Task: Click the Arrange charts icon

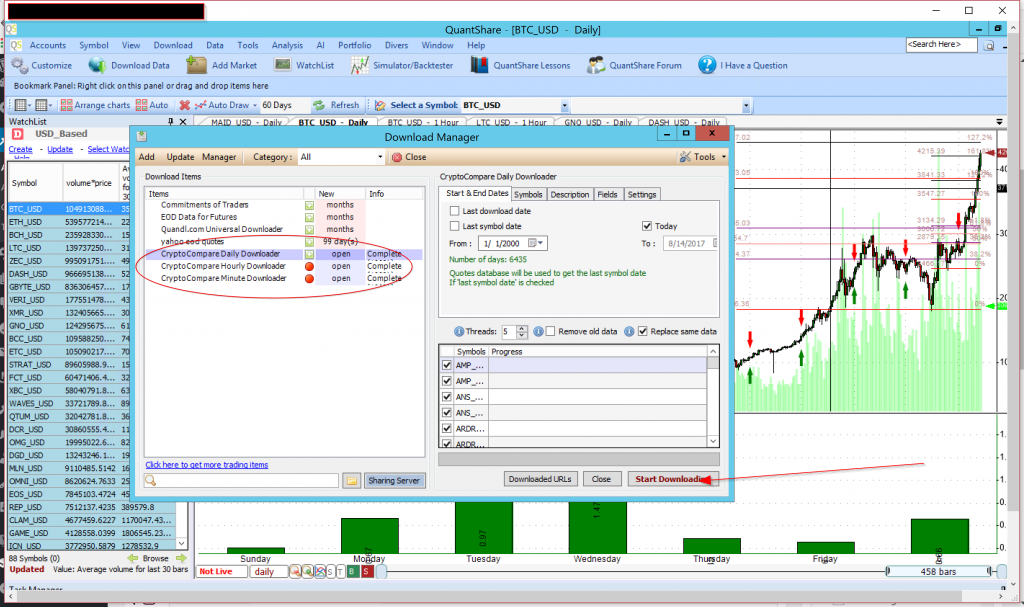Action: point(66,105)
